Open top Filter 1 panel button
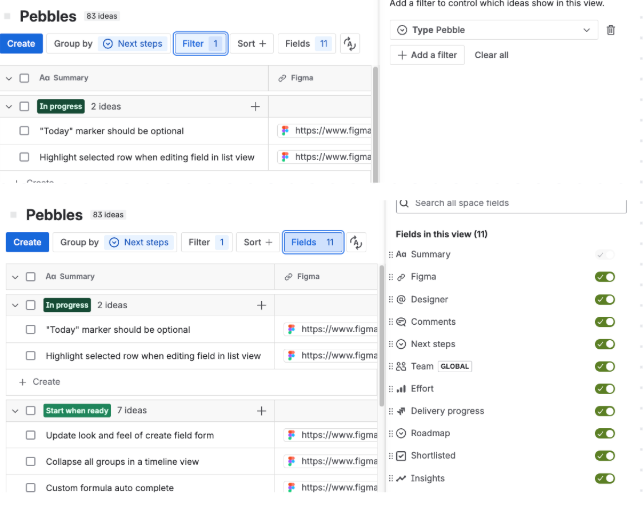This screenshot has height=506, width=643. [x=201, y=43]
